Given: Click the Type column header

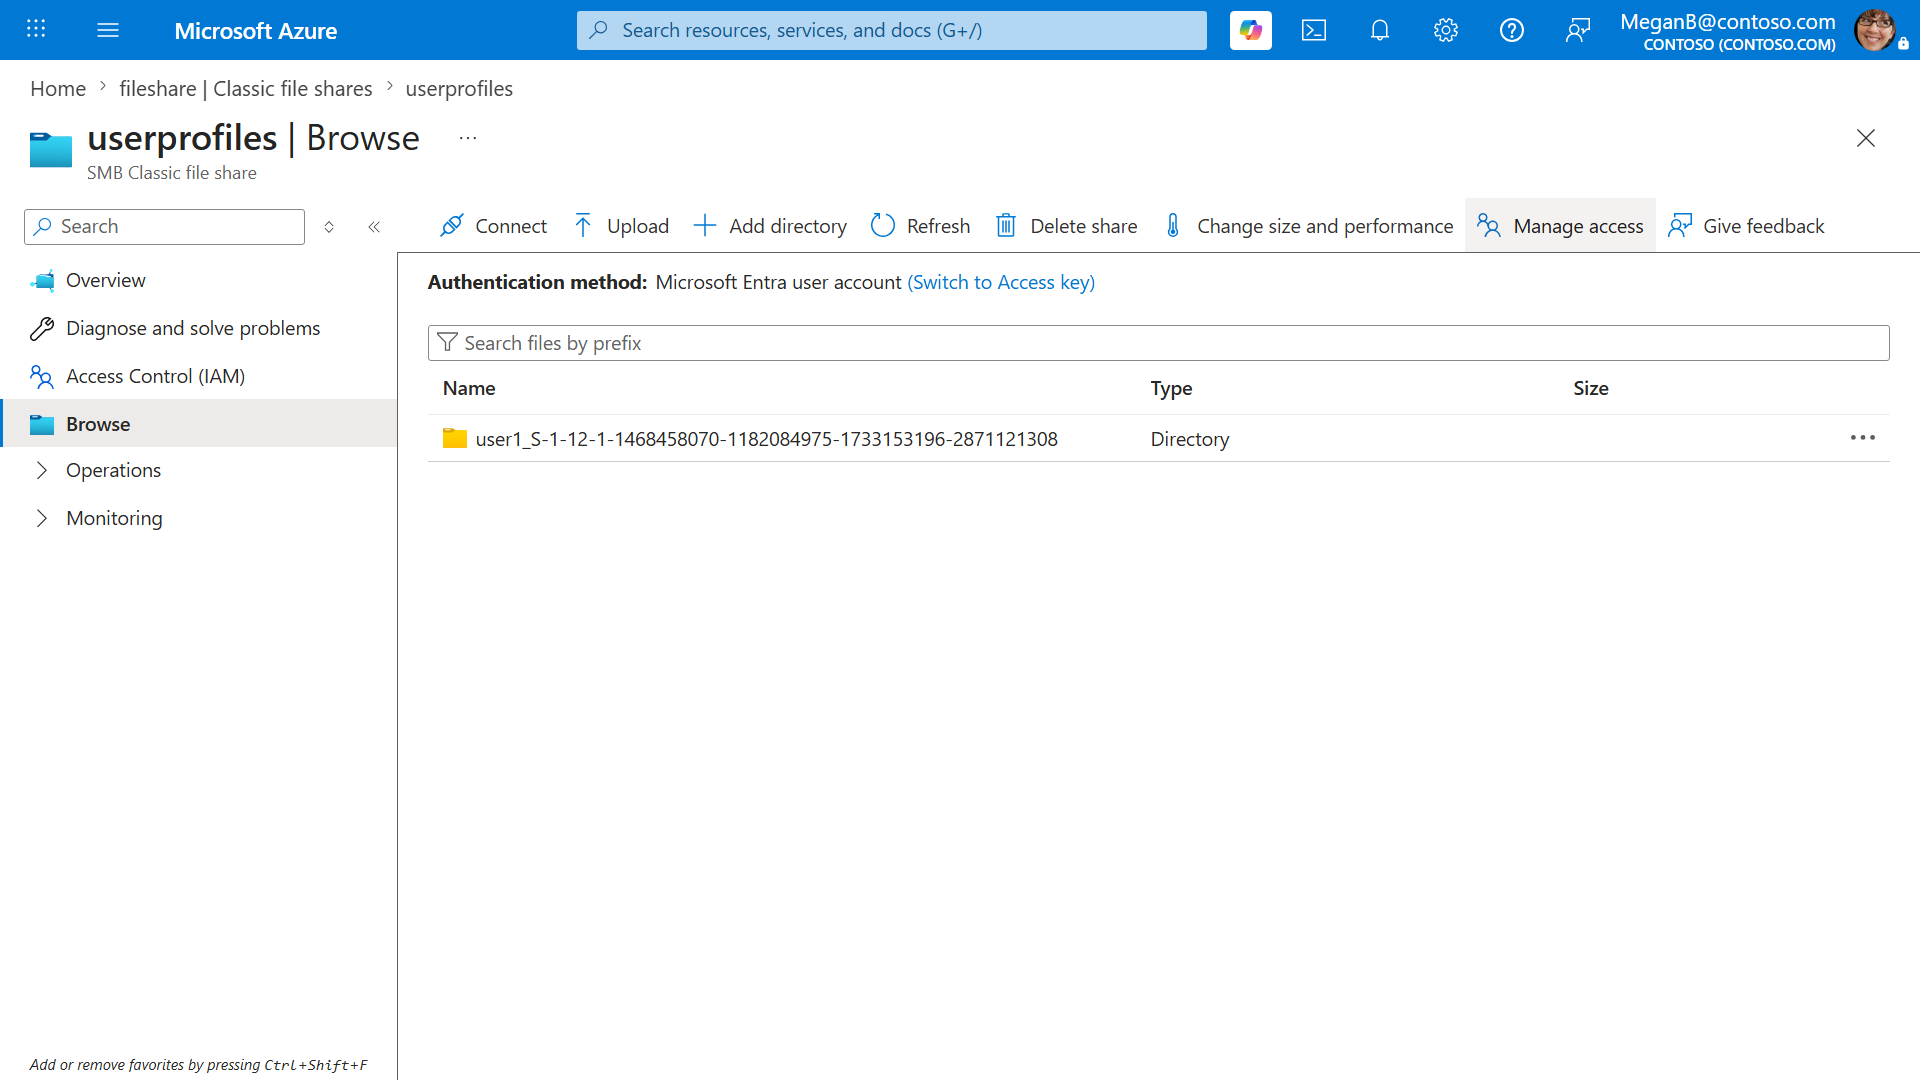Looking at the screenshot, I should click(1171, 388).
